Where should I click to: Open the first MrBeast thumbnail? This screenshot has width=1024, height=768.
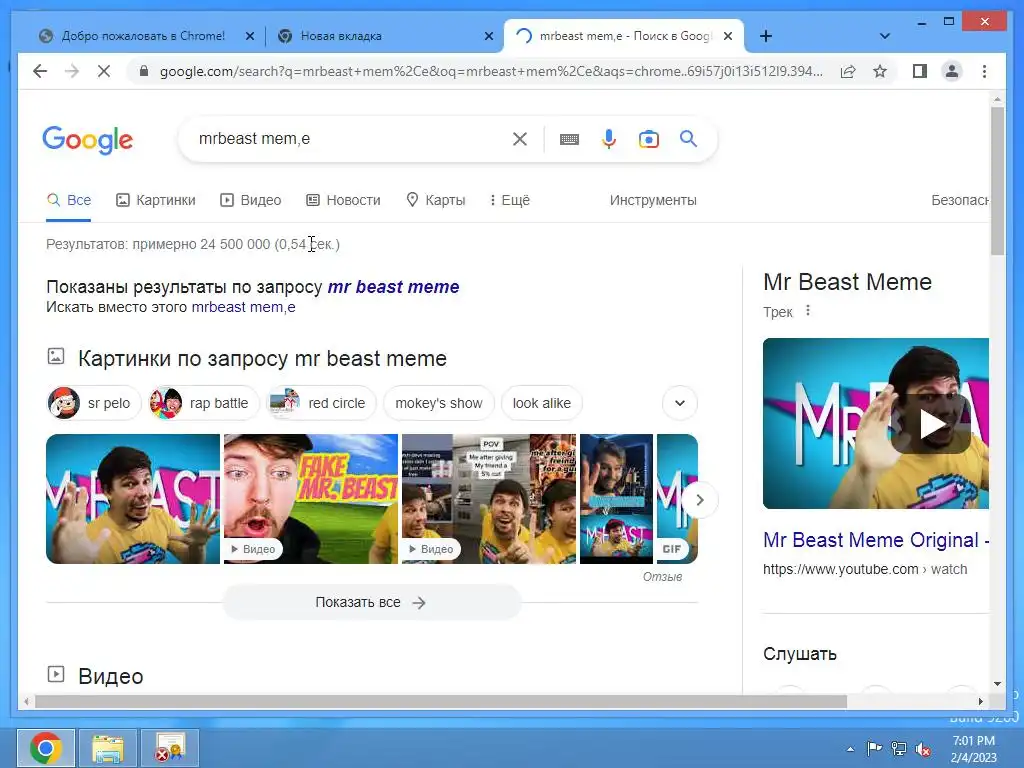tap(133, 499)
